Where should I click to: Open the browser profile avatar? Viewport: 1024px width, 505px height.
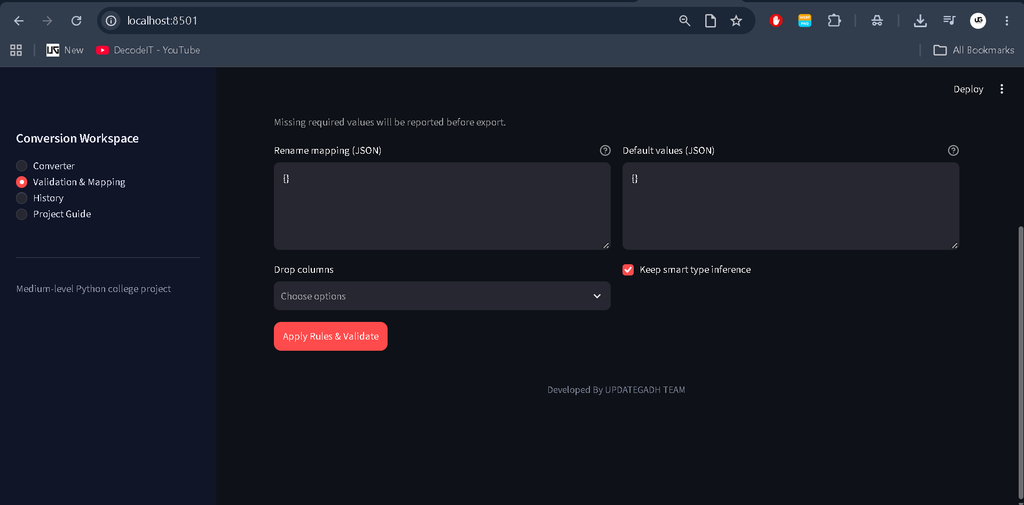[x=978, y=21]
